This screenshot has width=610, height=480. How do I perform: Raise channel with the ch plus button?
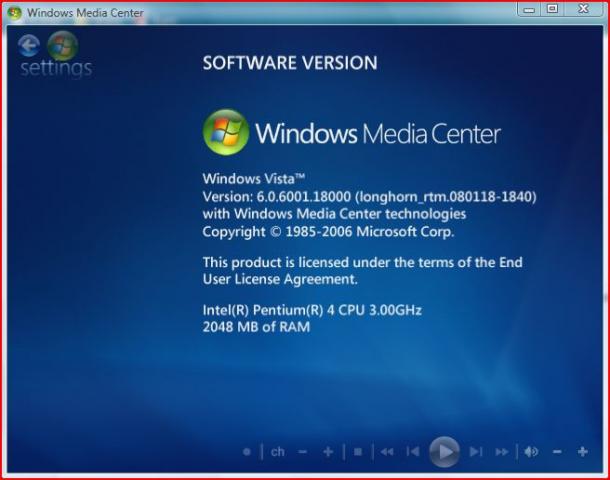[x=328, y=452]
